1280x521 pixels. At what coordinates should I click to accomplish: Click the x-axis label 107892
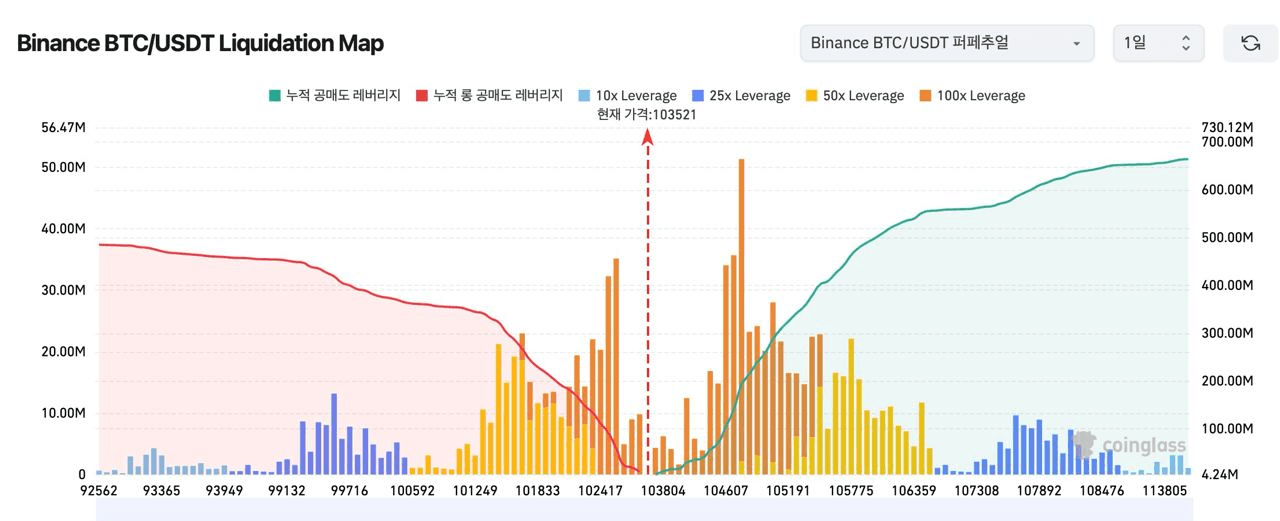point(1041,491)
